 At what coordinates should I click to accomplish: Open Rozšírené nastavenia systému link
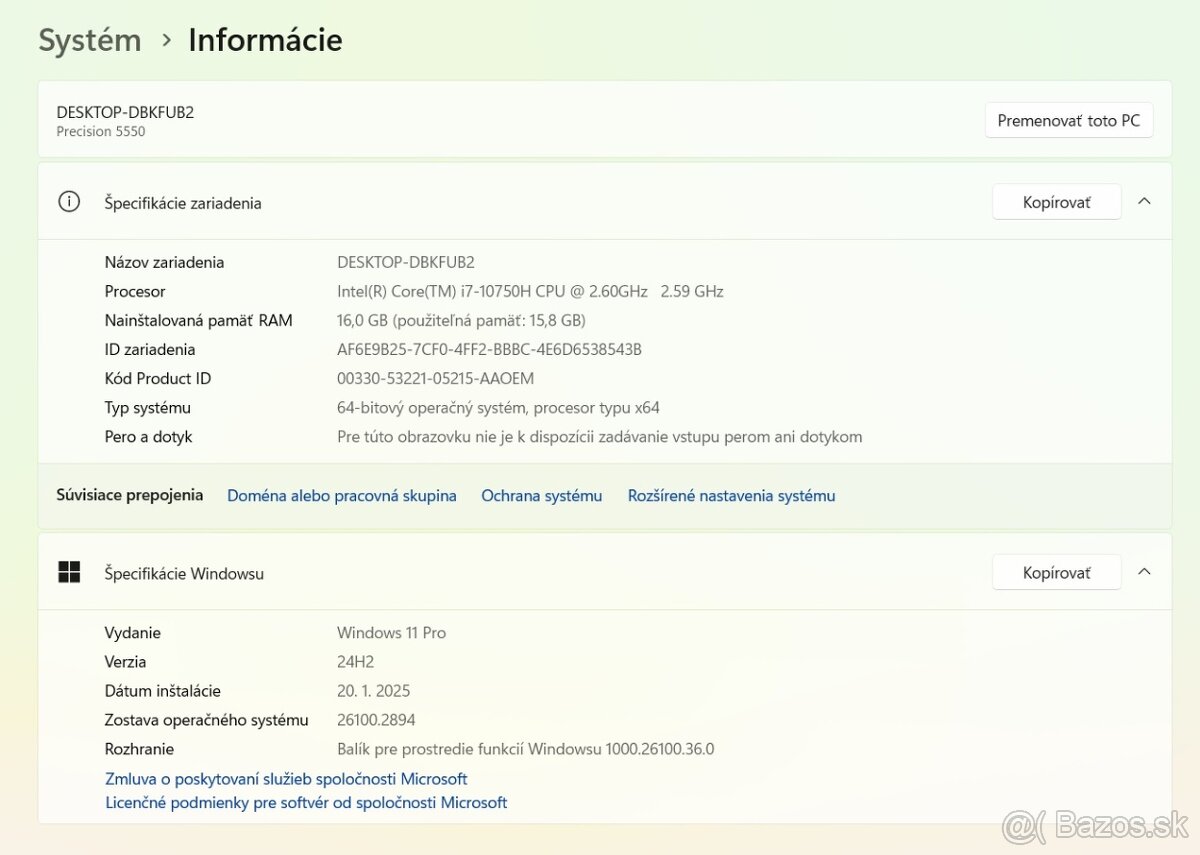click(x=731, y=495)
